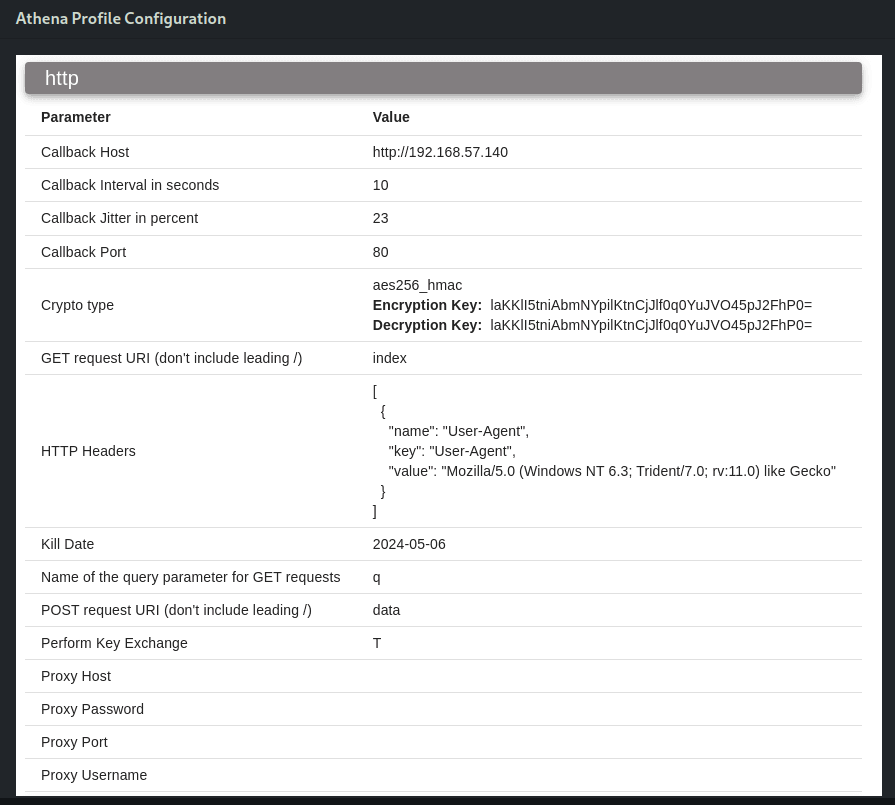This screenshot has width=895, height=805.
Task: Click the HTTP Headers label
Action: tap(88, 451)
